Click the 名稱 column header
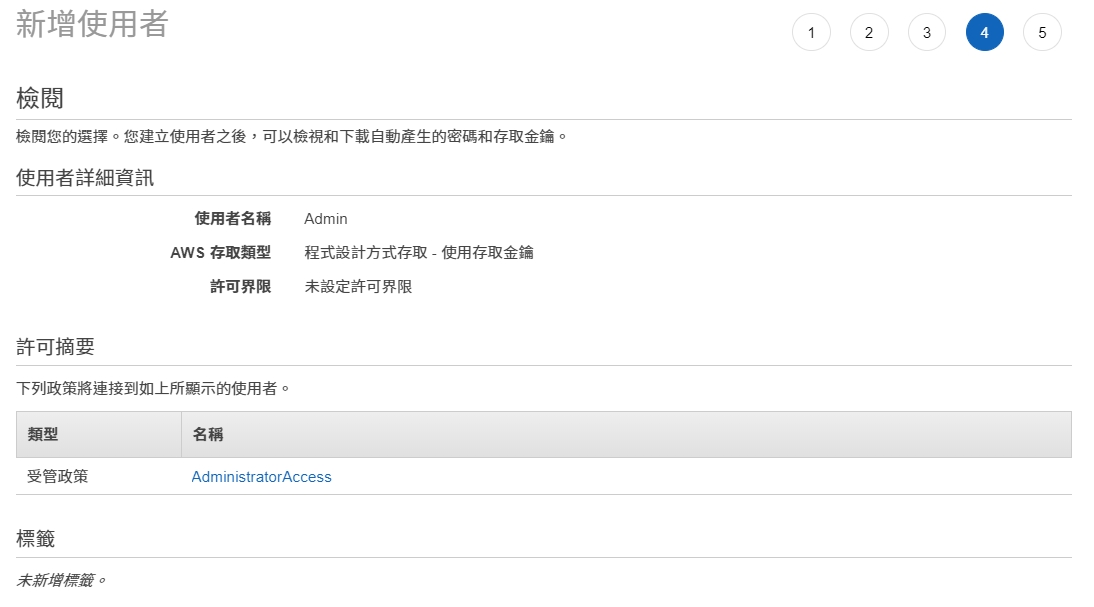Viewport: 1094px width, 607px height. pyautogui.click(x=208, y=434)
